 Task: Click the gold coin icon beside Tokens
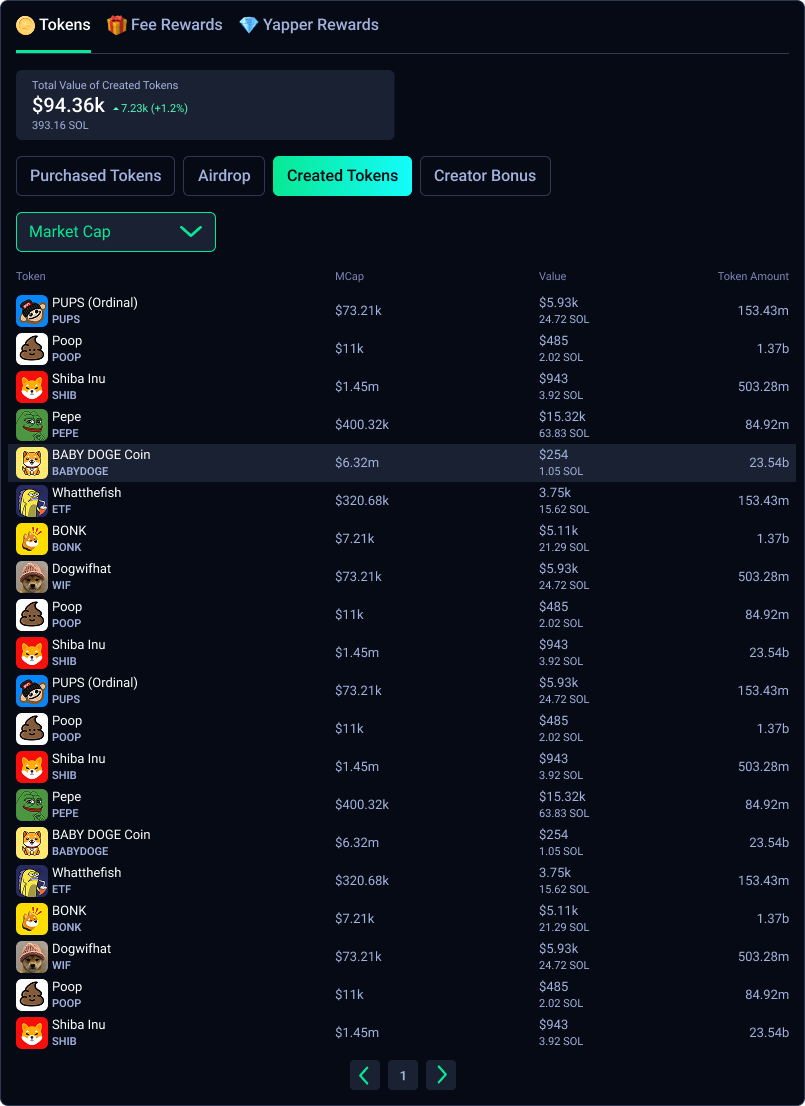click(x=26, y=25)
